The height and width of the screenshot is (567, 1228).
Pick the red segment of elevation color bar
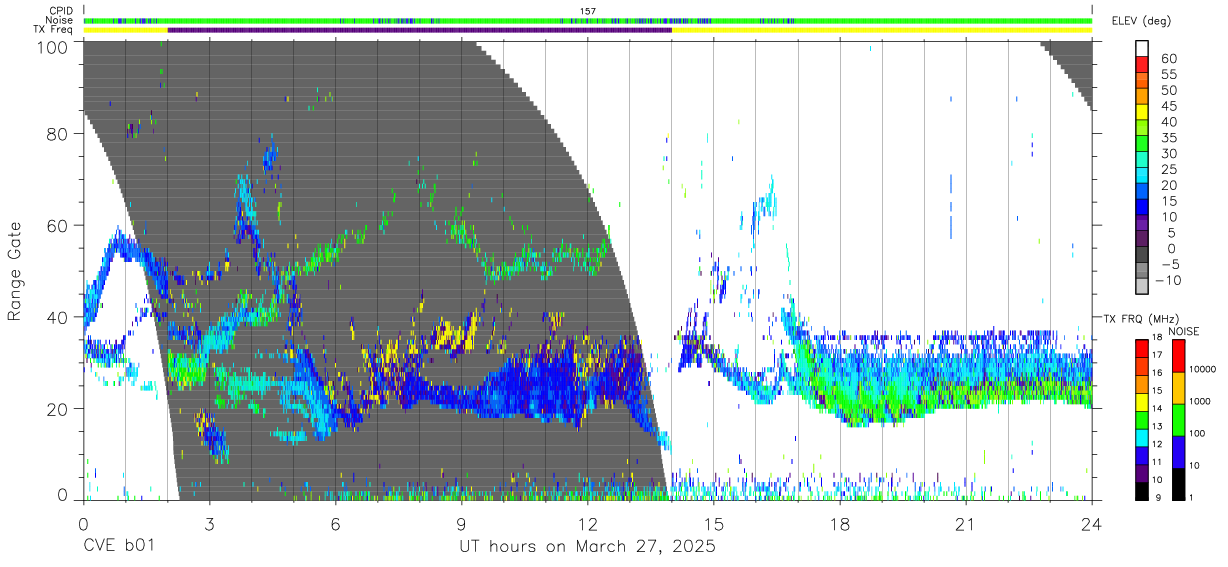click(1142, 65)
